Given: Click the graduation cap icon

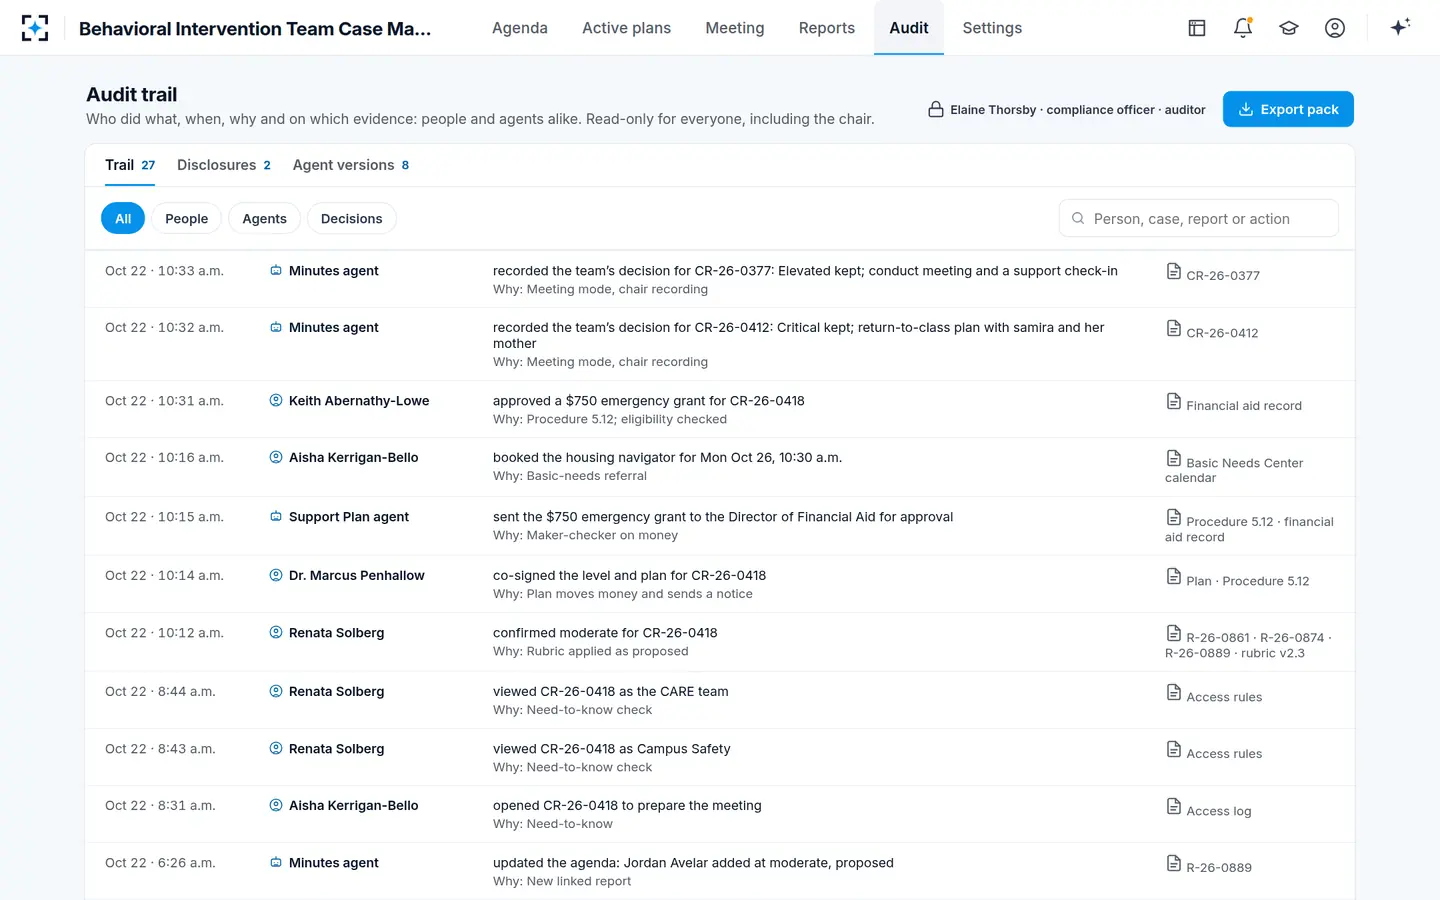Looking at the screenshot, I should (1289, 28).
